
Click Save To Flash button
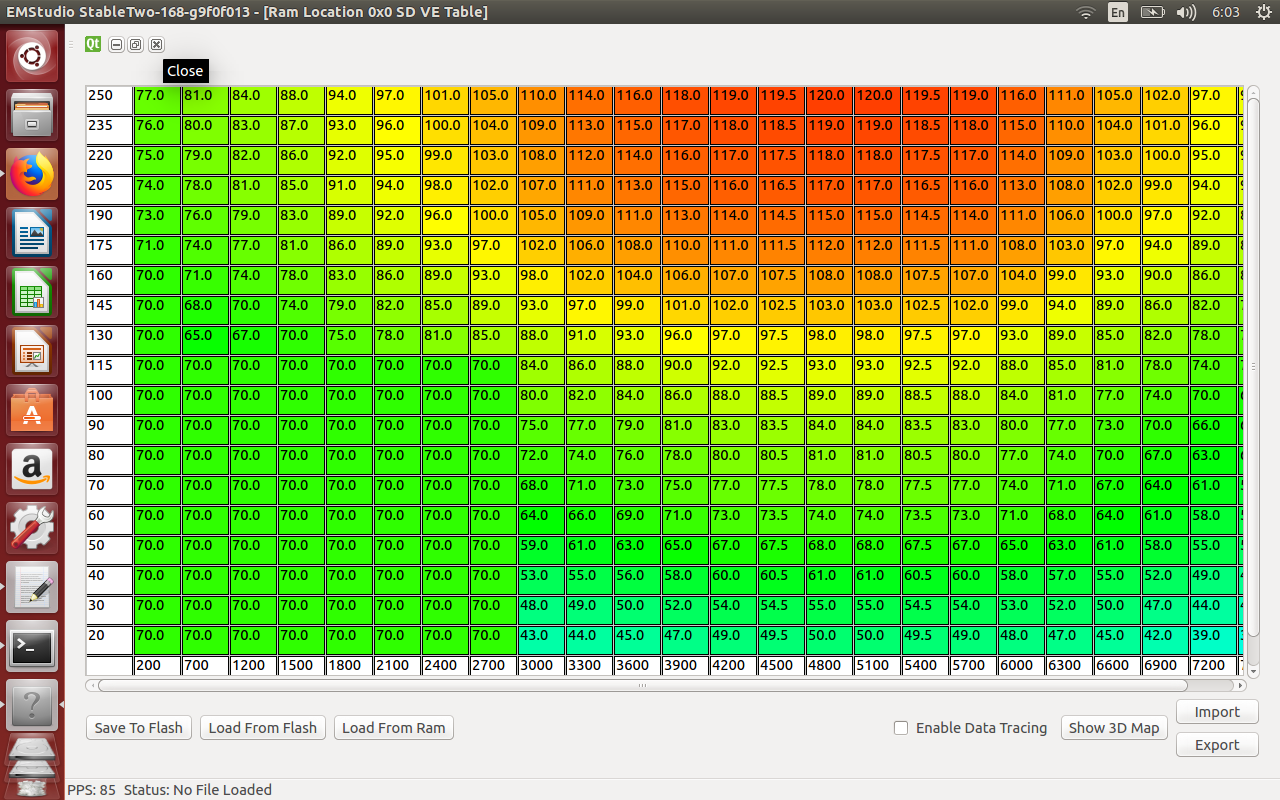[138, 728]
